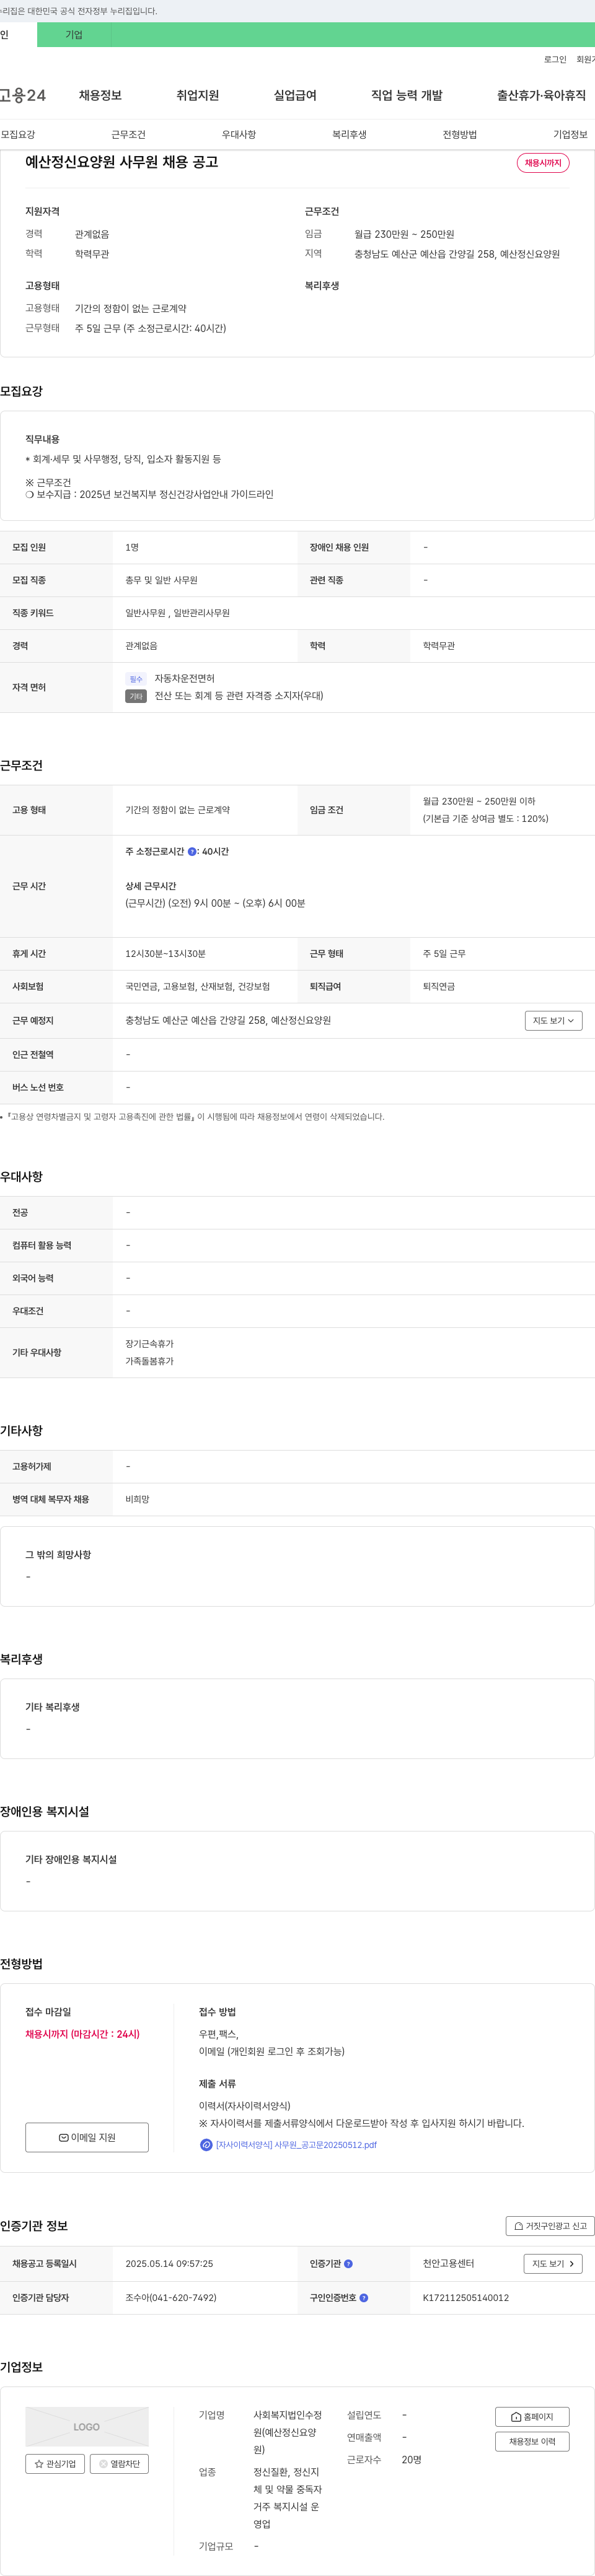Click the 채용시까지 badge
The height and width of the screenshot is (2576, 595).
543,163
